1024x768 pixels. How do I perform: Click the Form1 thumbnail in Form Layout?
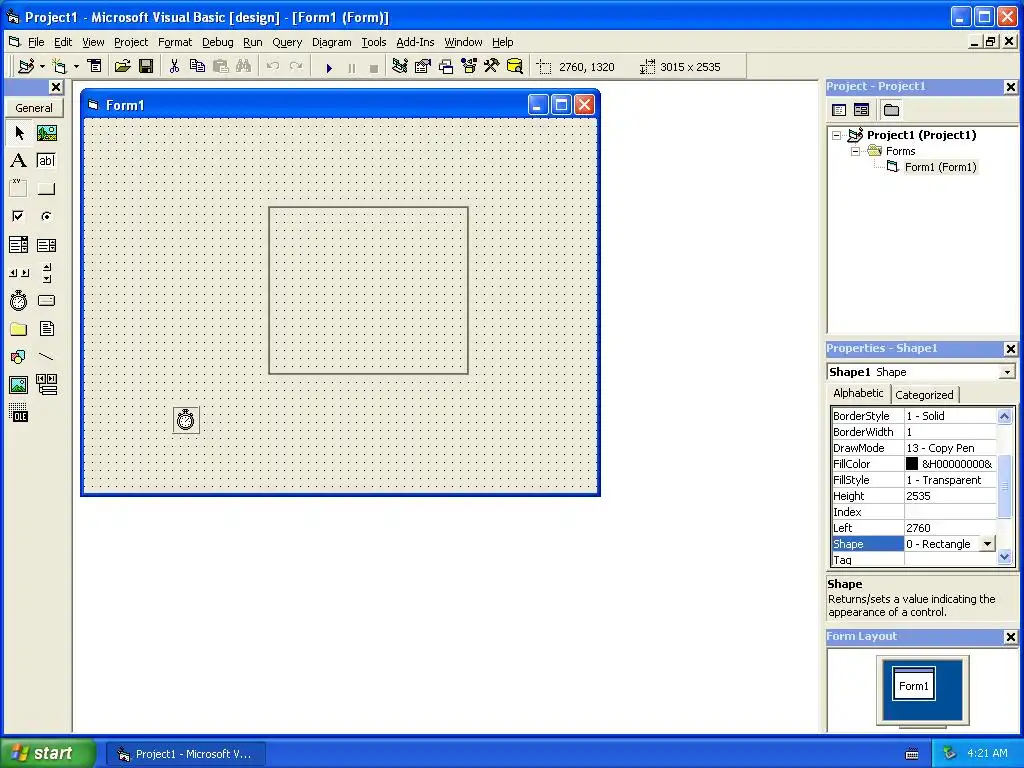point(914,684)
